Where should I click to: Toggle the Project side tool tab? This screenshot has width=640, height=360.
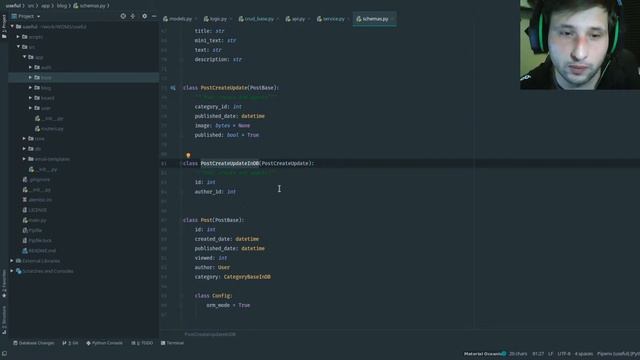(4, 27)
